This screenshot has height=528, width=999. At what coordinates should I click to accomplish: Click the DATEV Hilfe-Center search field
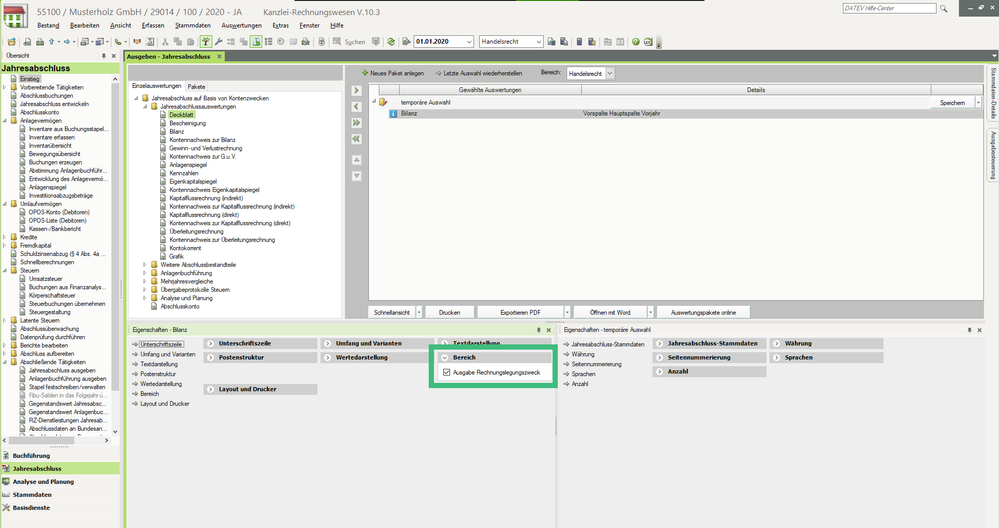coord(889,8)
